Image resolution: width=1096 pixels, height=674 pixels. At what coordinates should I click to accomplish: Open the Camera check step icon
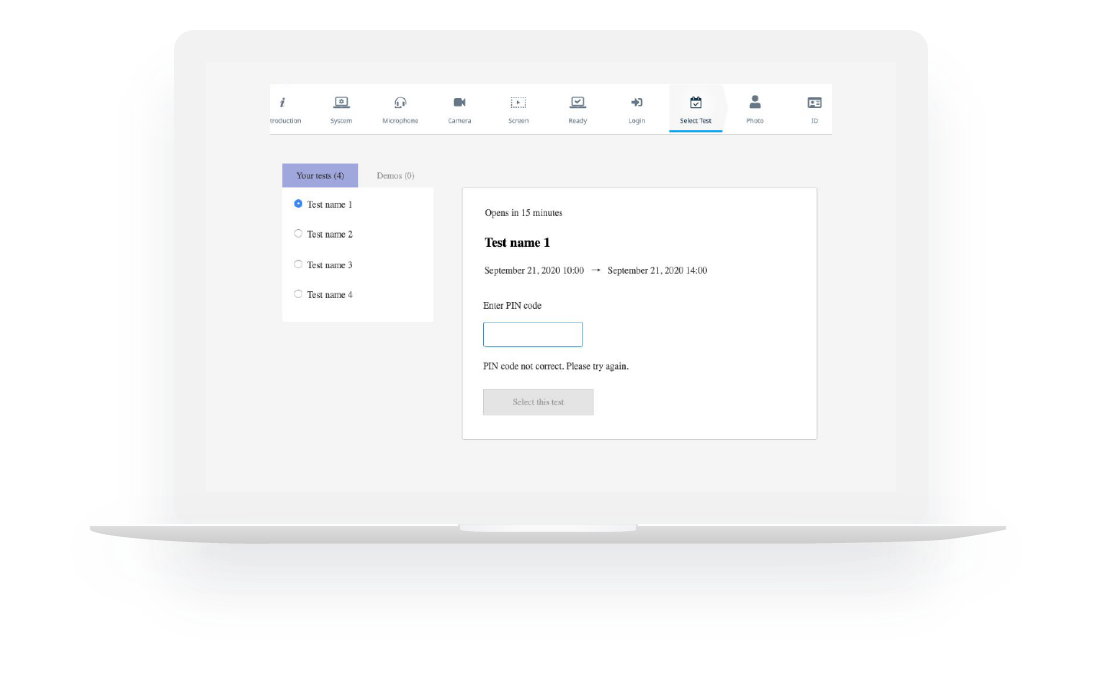point(459,101)
